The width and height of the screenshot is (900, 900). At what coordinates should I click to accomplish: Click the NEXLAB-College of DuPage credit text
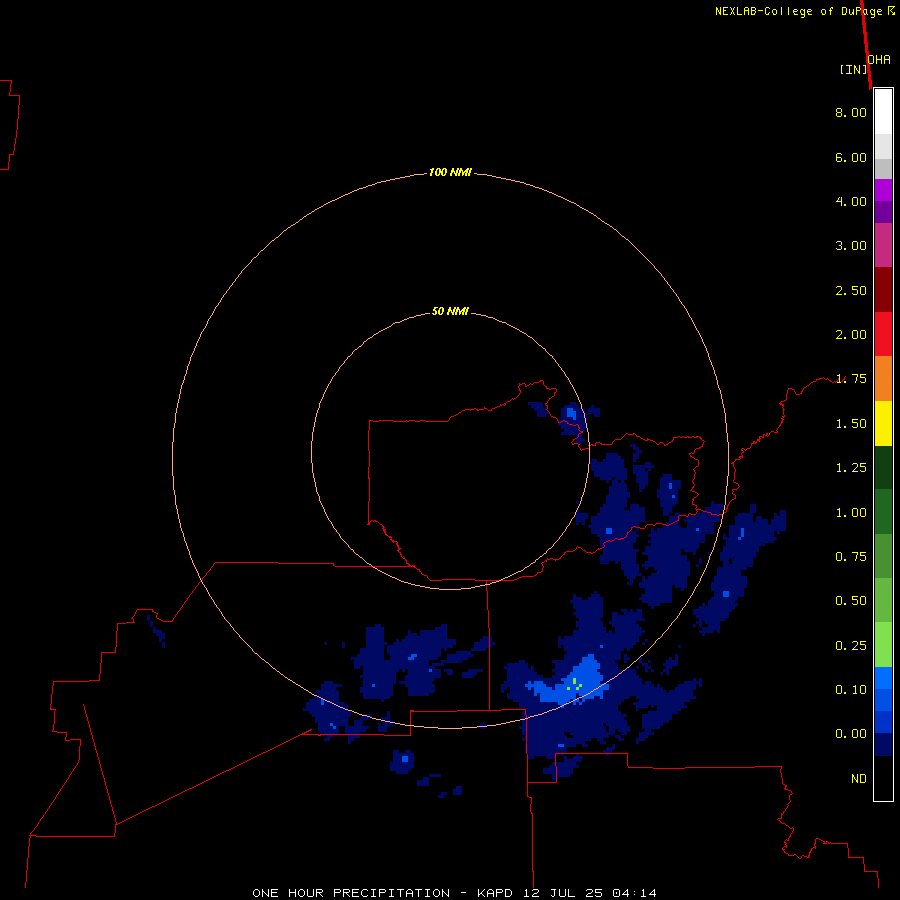804,11
